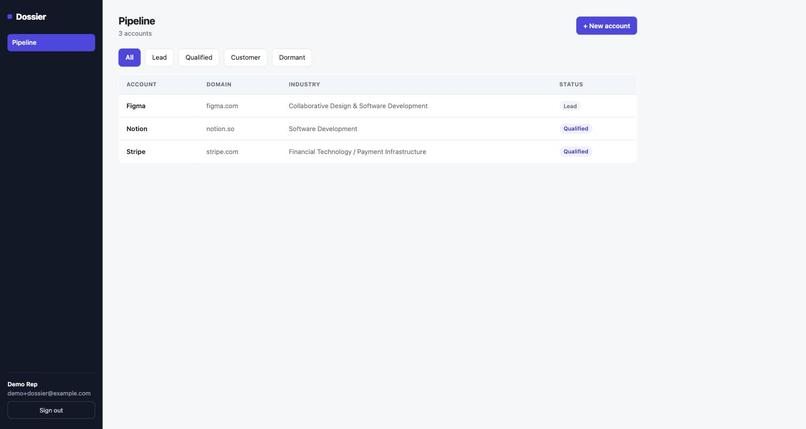Click the demo+dossier@example.com email
This screenshot has width=806, height=429.
tap(49, 394)
